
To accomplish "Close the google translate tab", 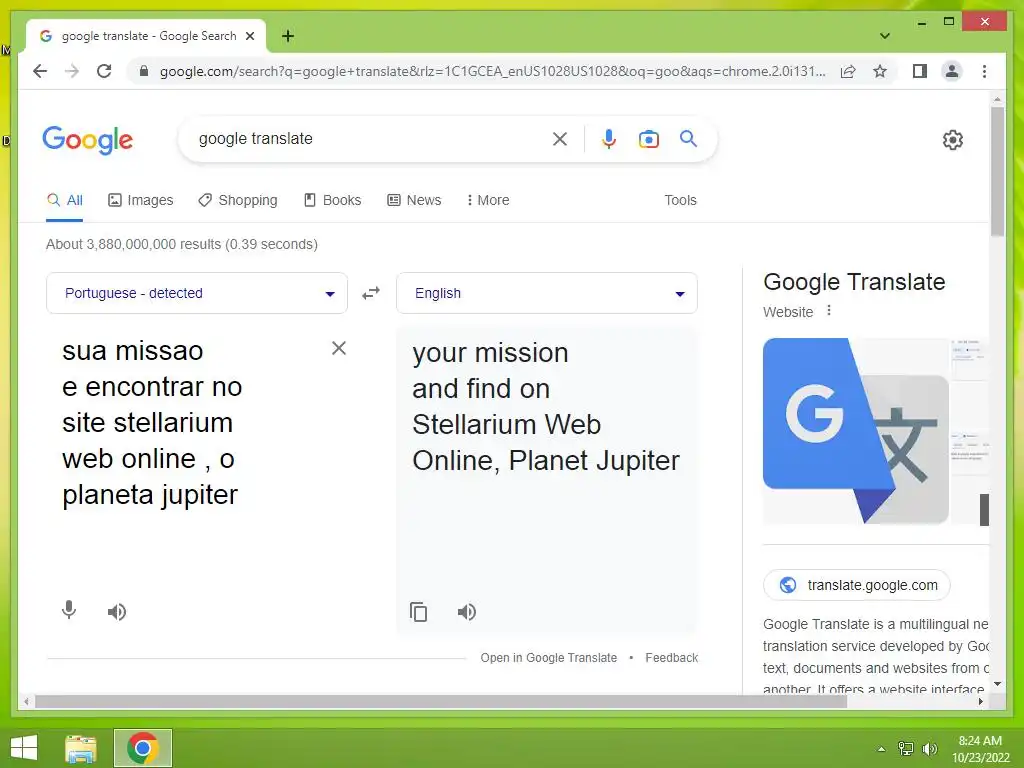I will [x=249, y=36].
